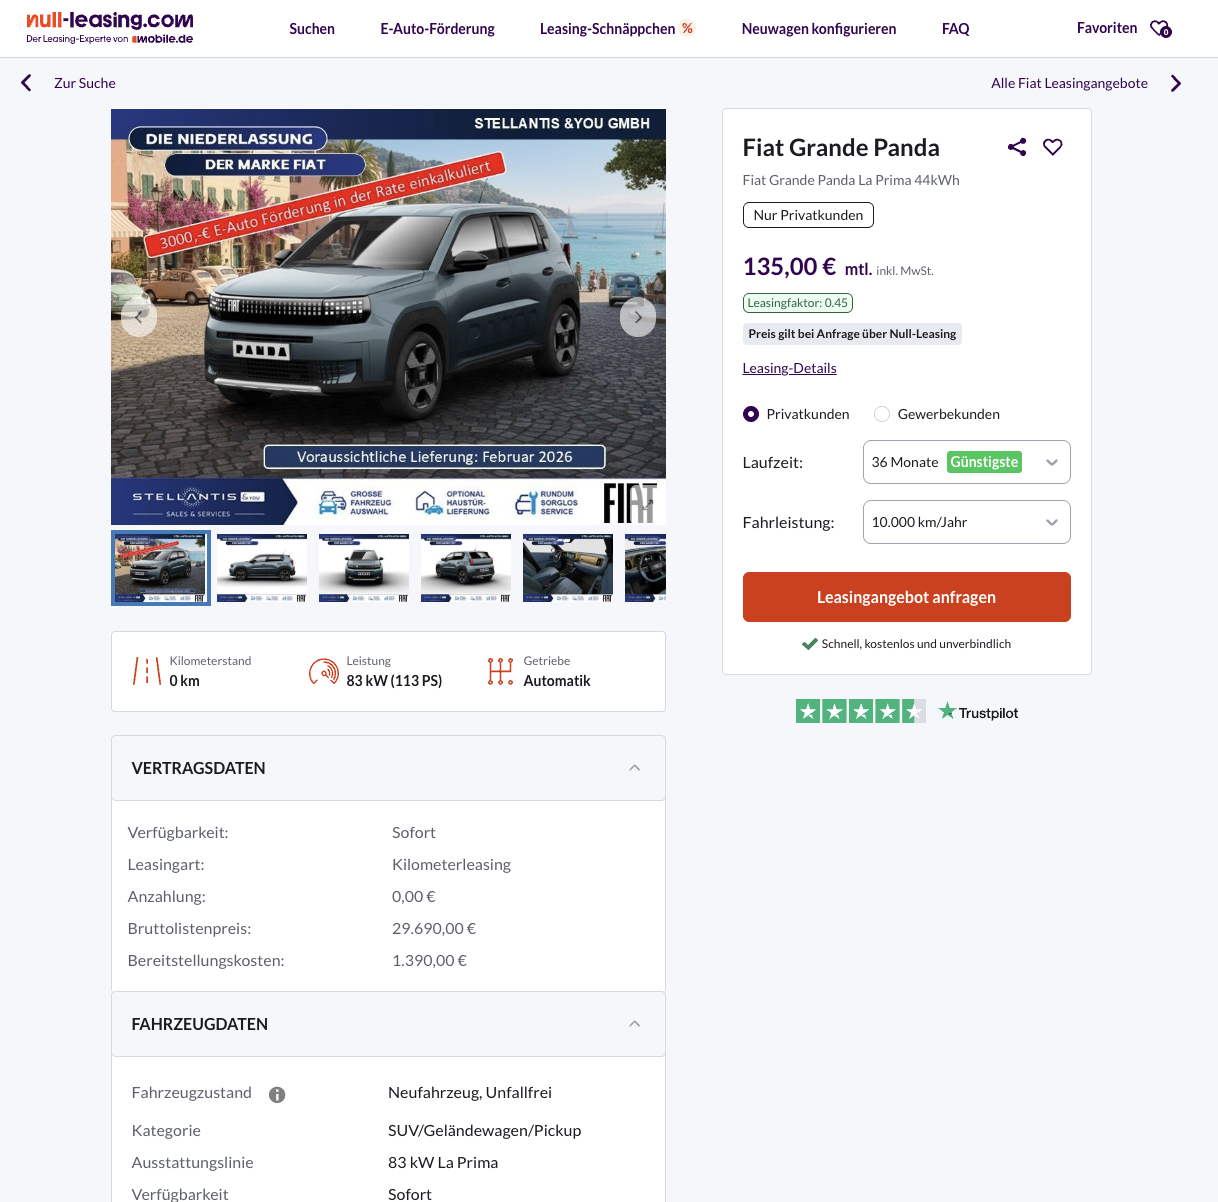Open the Fahrleistung dropdown

[966, 522]
